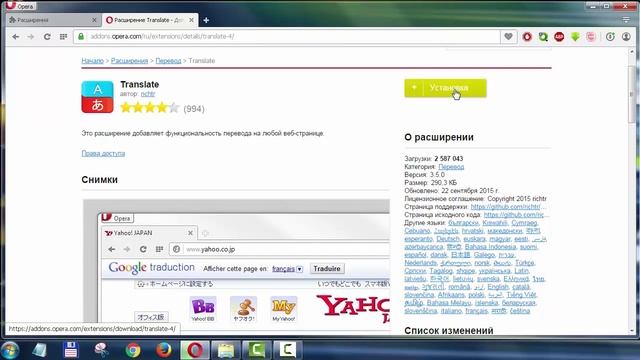The height and width of the screenshot is (360, 640).
Task: Reload the current page
Action: click(47, 37)
